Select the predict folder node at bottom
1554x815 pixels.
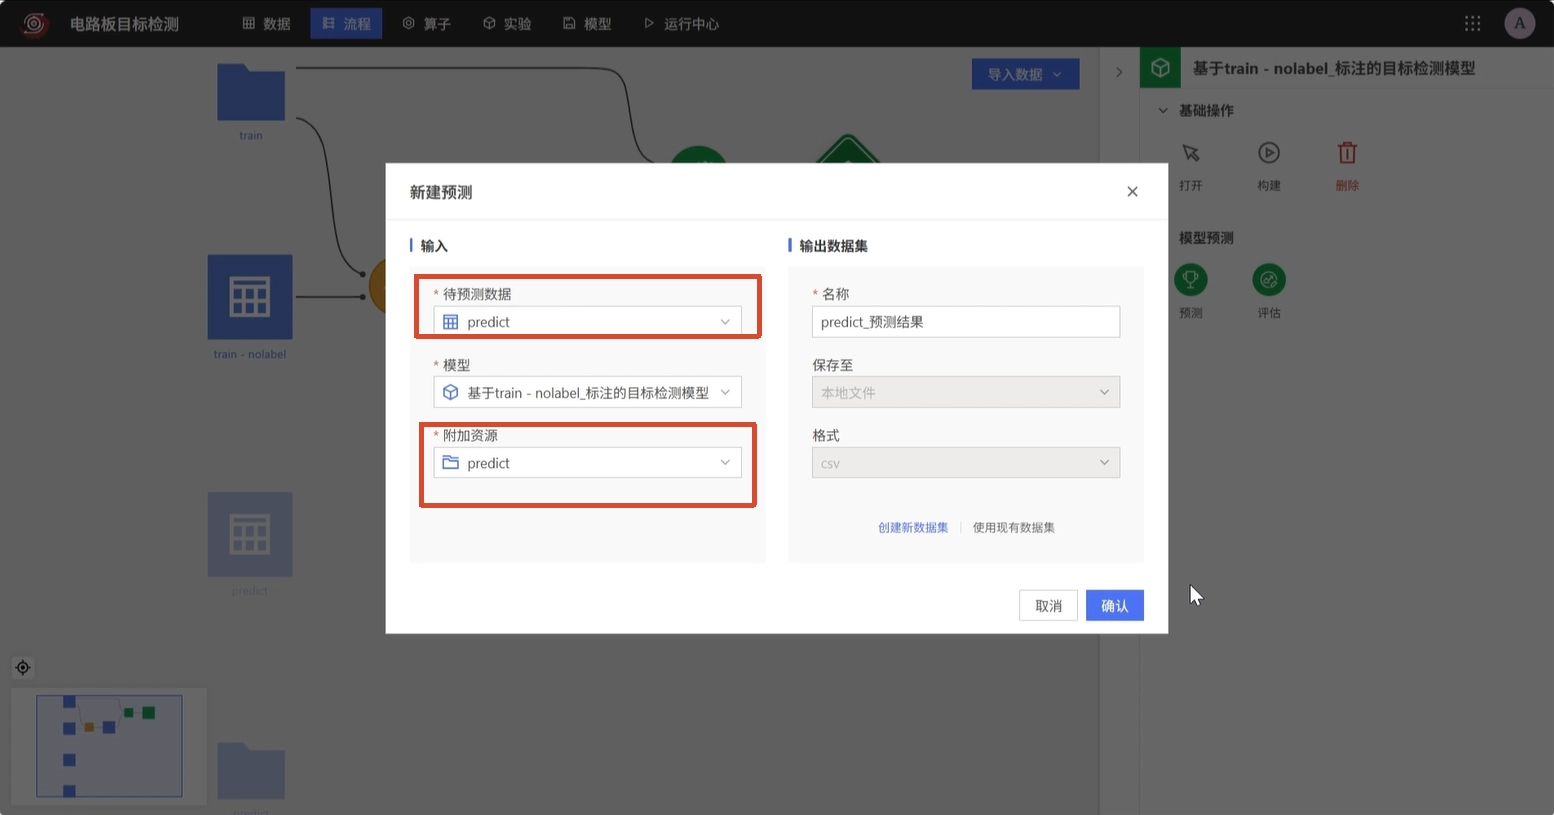pyautogui.click(x=251, y=771)
